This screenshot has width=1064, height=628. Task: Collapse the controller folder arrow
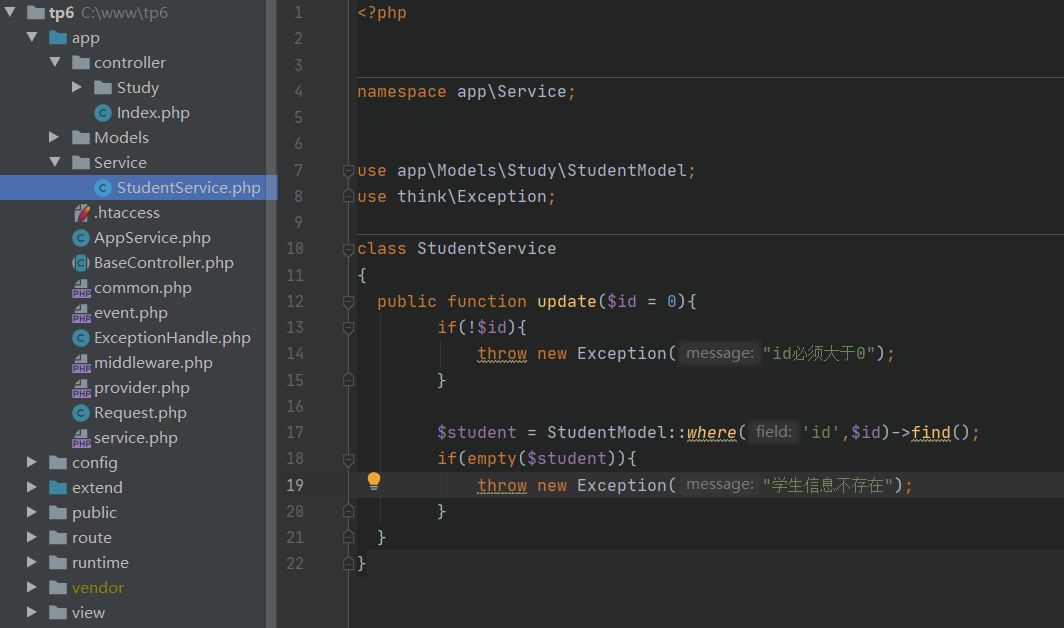click(55, 62)
